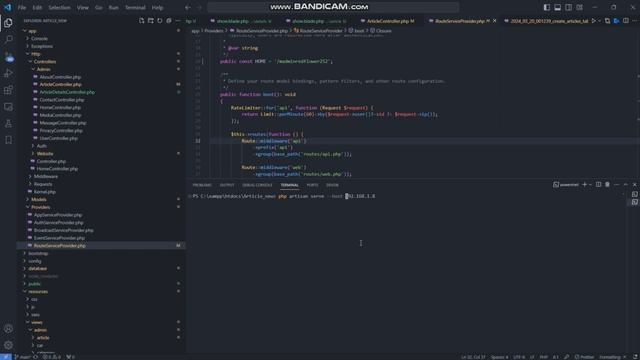Switch to PORTS panel tab
640x360 pixels.
click(312, 185)
